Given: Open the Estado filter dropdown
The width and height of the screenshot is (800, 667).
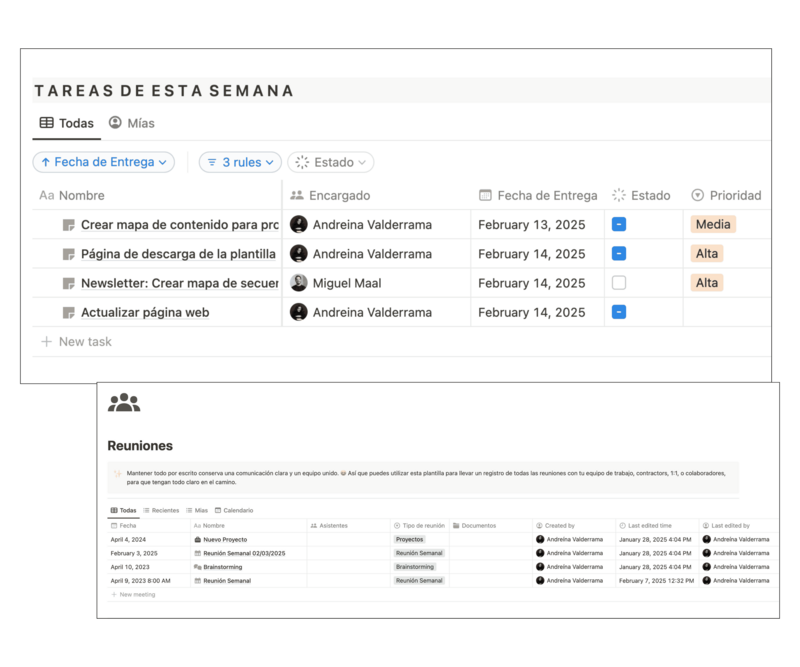Looking at the screenshot, I should point(331,162).
